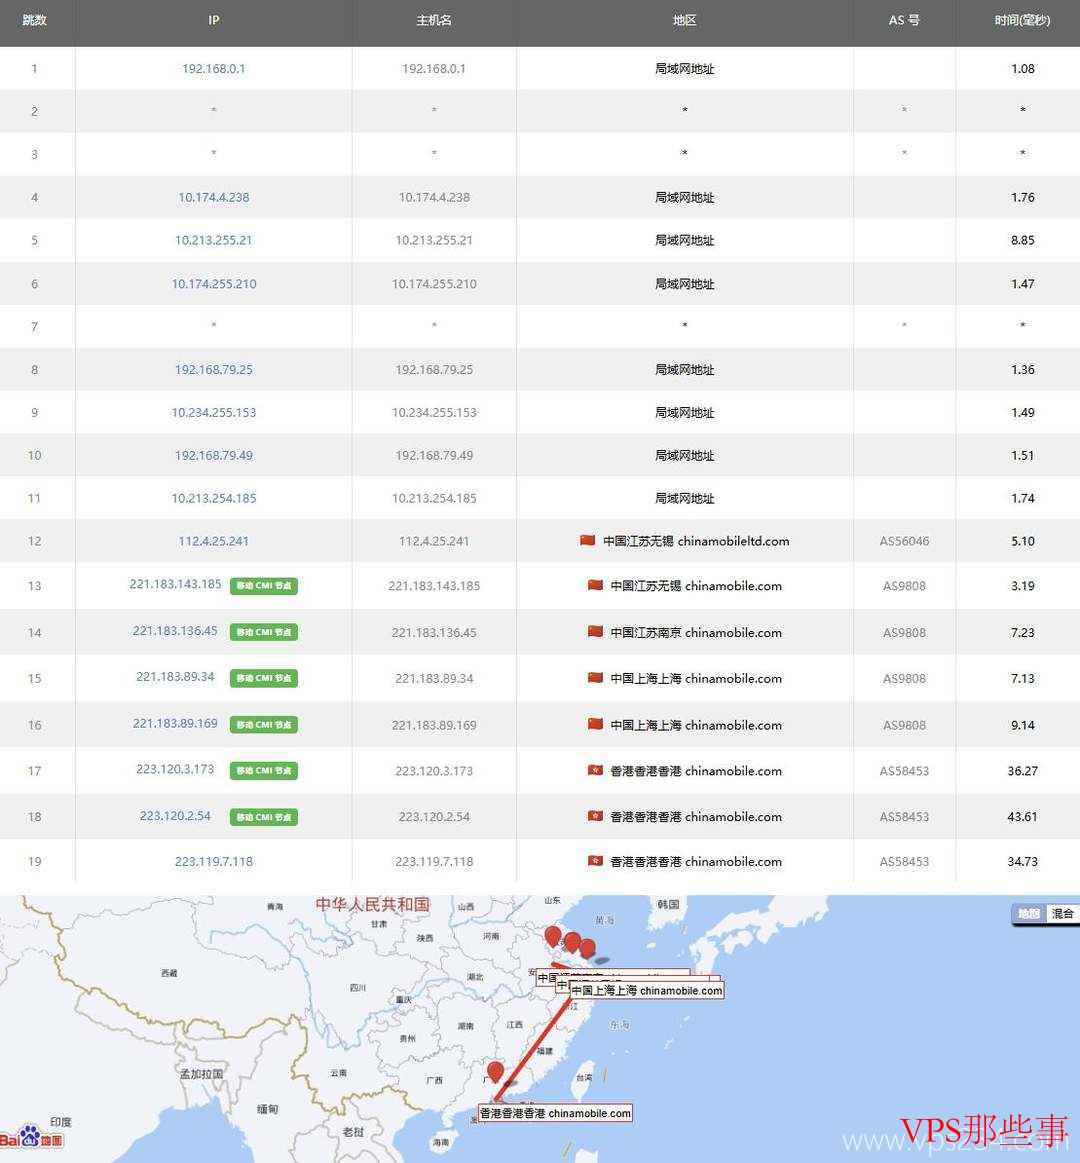This screenshot has height=1163, width=1080.
Task: Open the 192.168.79.25 IP link in hop 8
Action: [214, 369]
